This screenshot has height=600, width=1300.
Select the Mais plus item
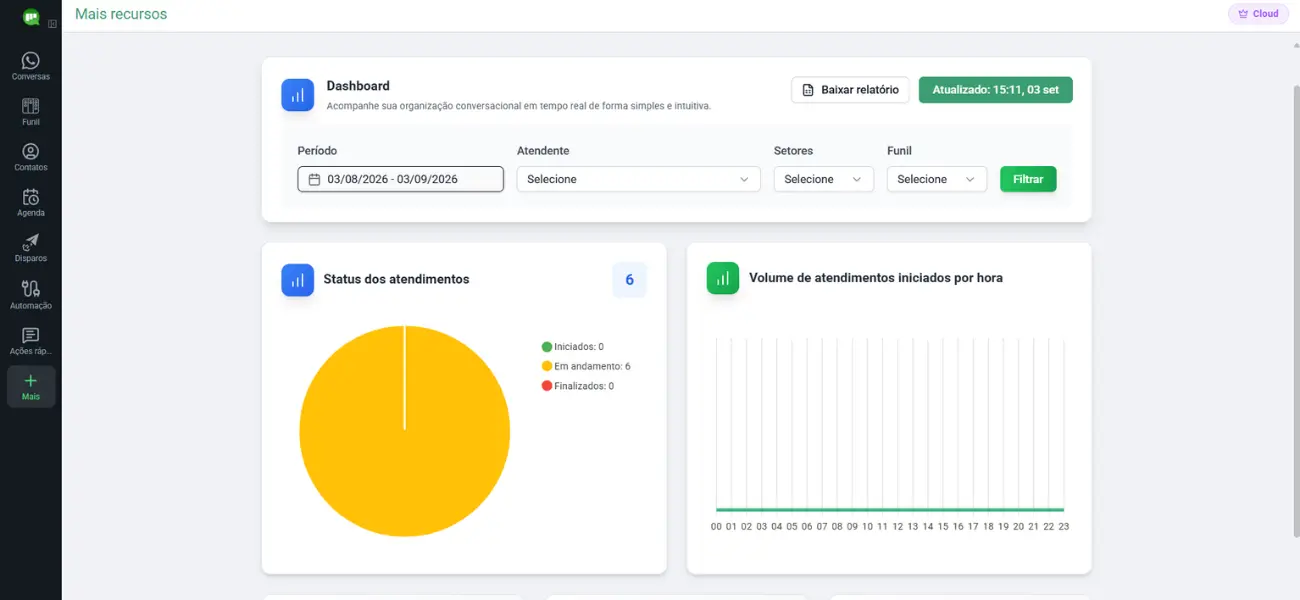click(x=31, y=387)
